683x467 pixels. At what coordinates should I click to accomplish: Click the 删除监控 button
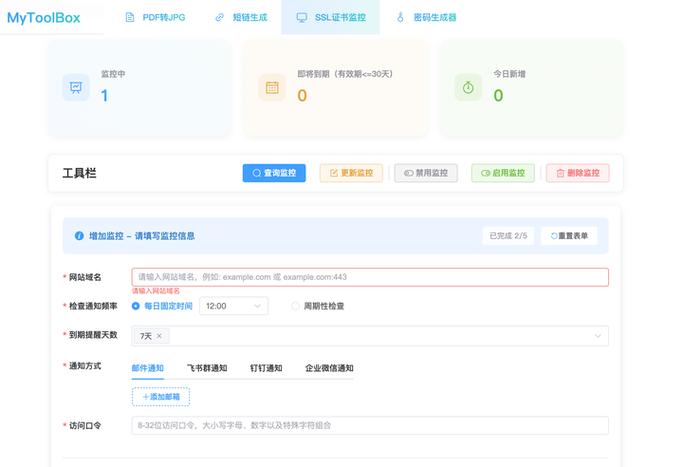coord(578,173)
